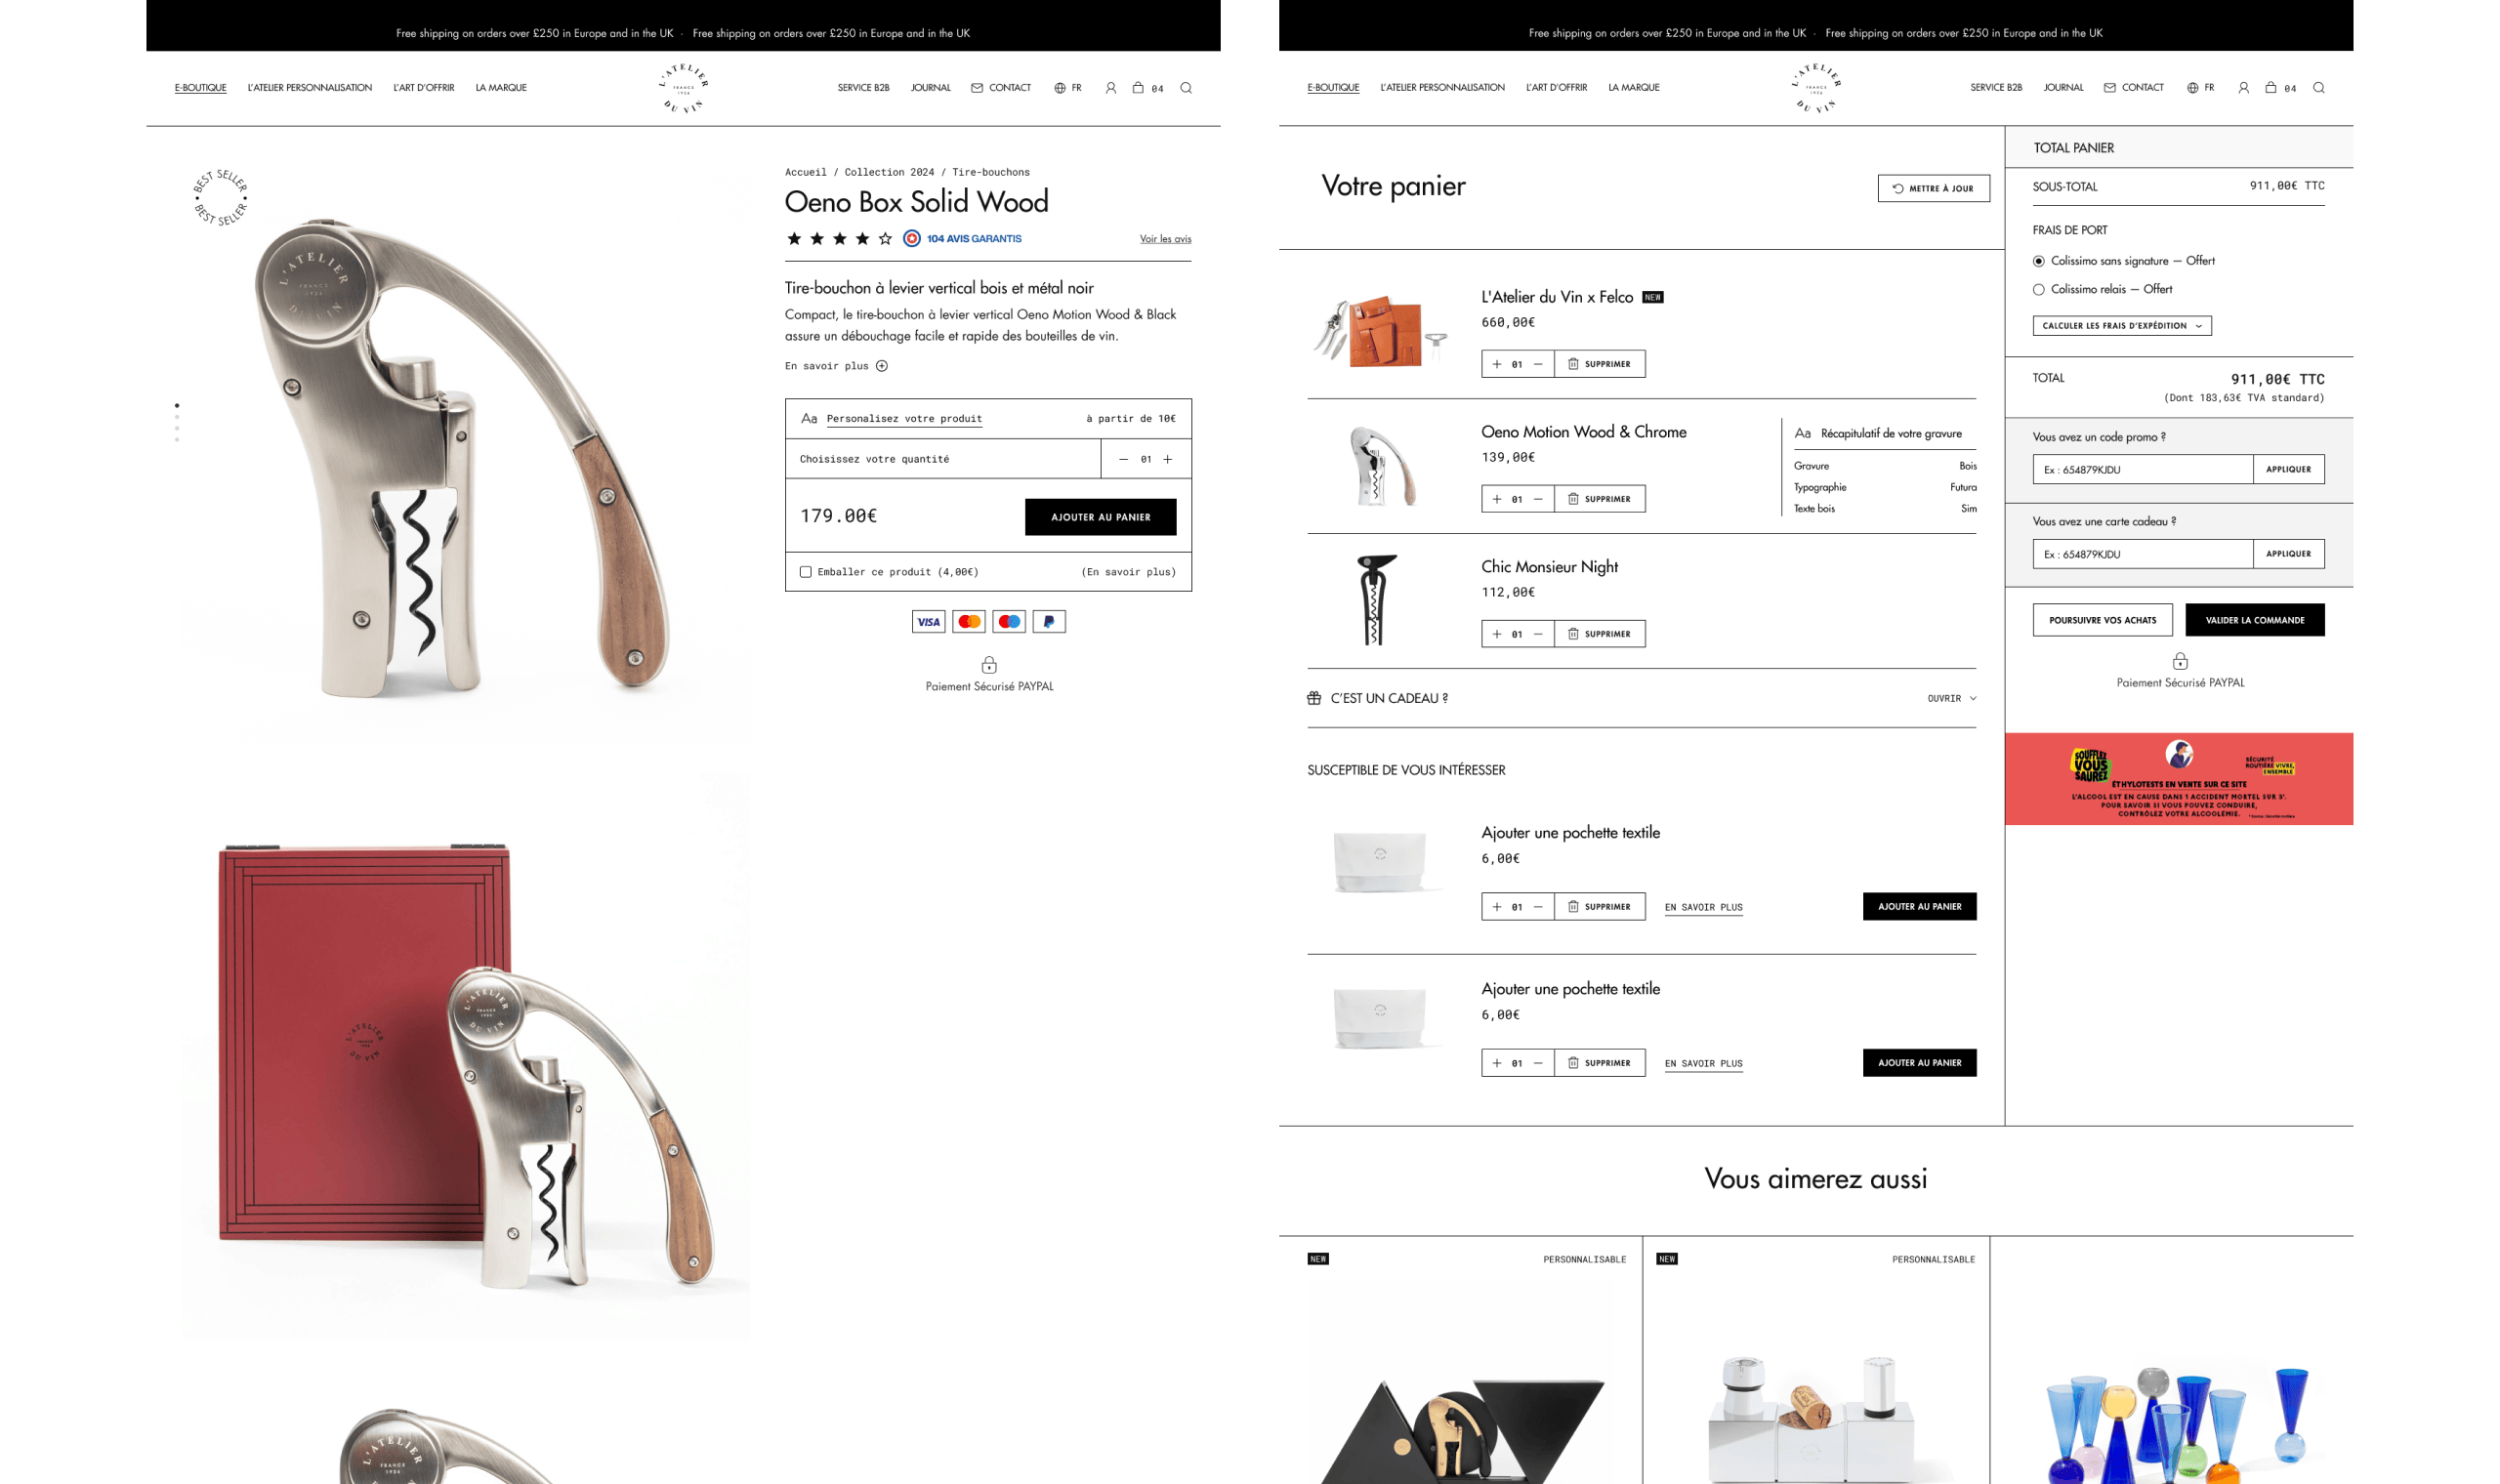This screenshot has width=2500, height=1484.
Task: Click Valider la commande button
Action: click(x=2254, y=620)
